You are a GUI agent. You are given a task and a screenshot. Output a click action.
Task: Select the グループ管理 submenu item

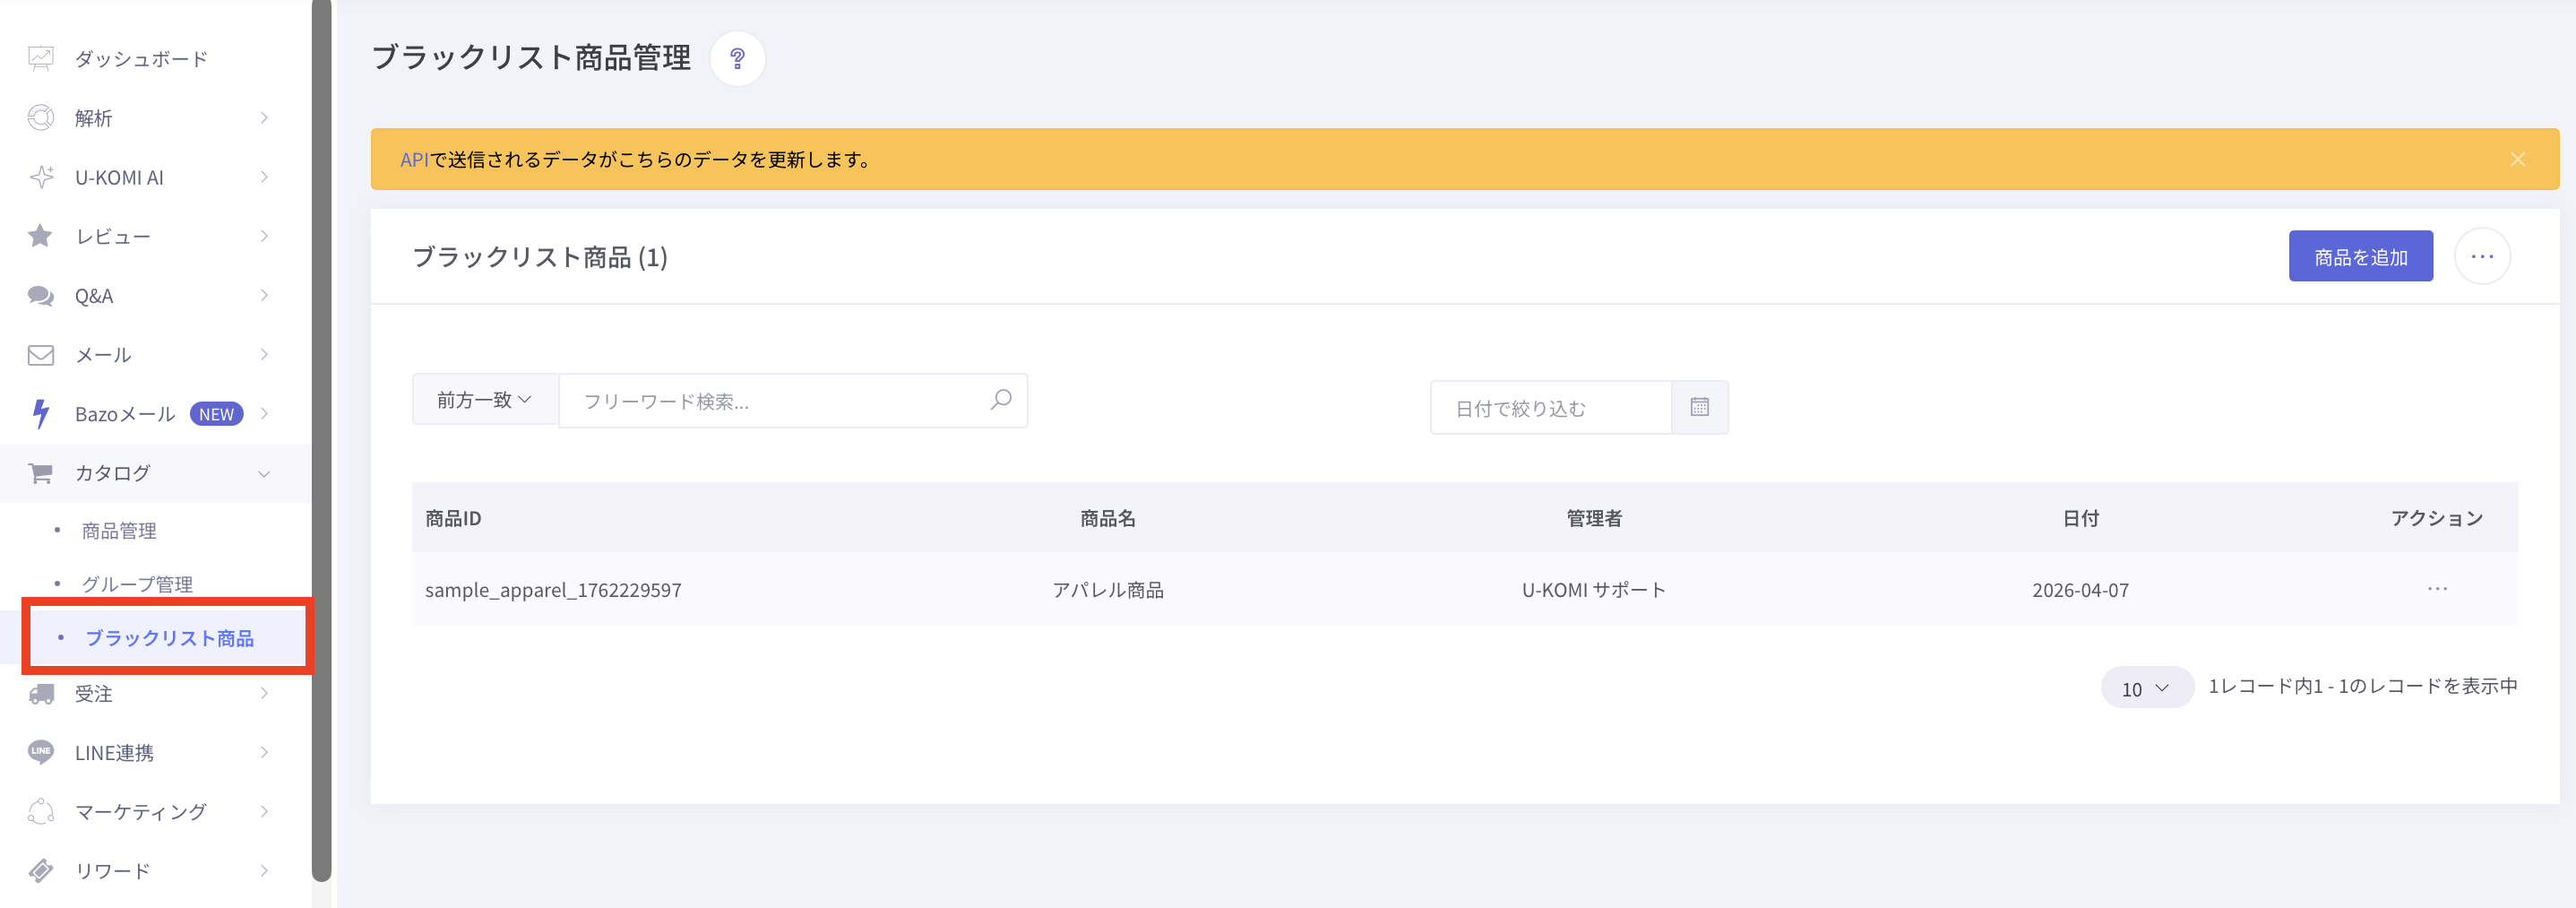point(137,584)
